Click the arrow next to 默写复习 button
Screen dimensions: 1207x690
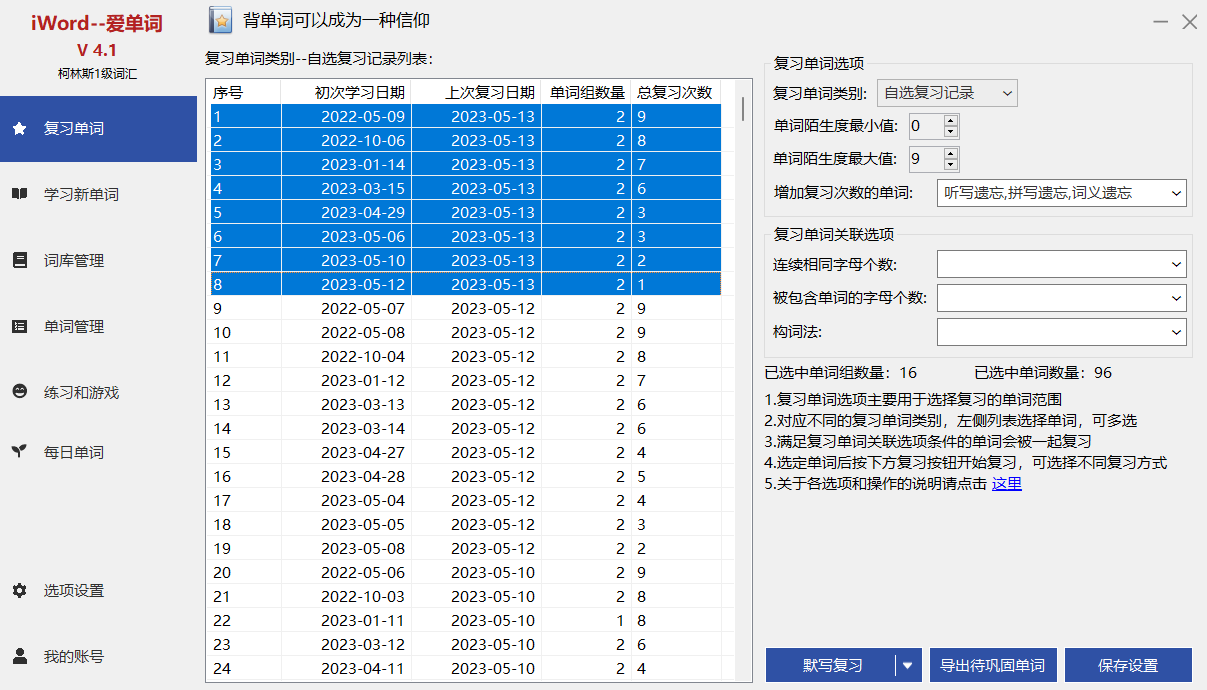[908, 665]
